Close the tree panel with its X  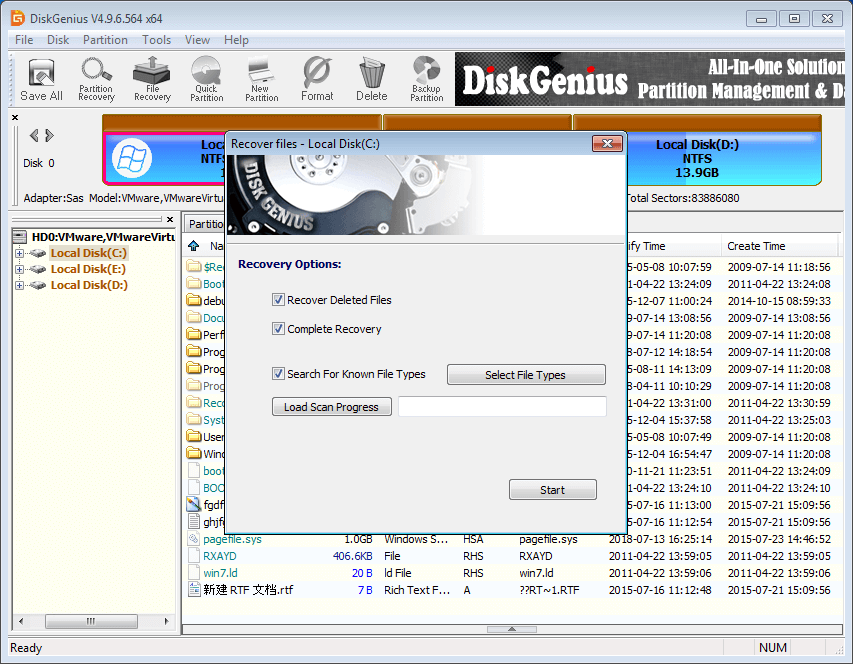170,219
